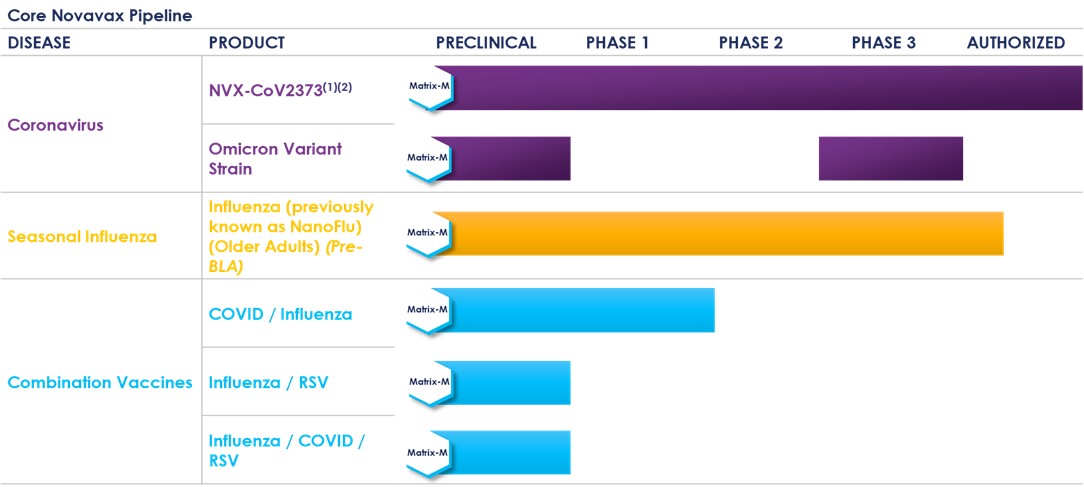Select the Coronavirus disease category label

(x=55, y=125)
